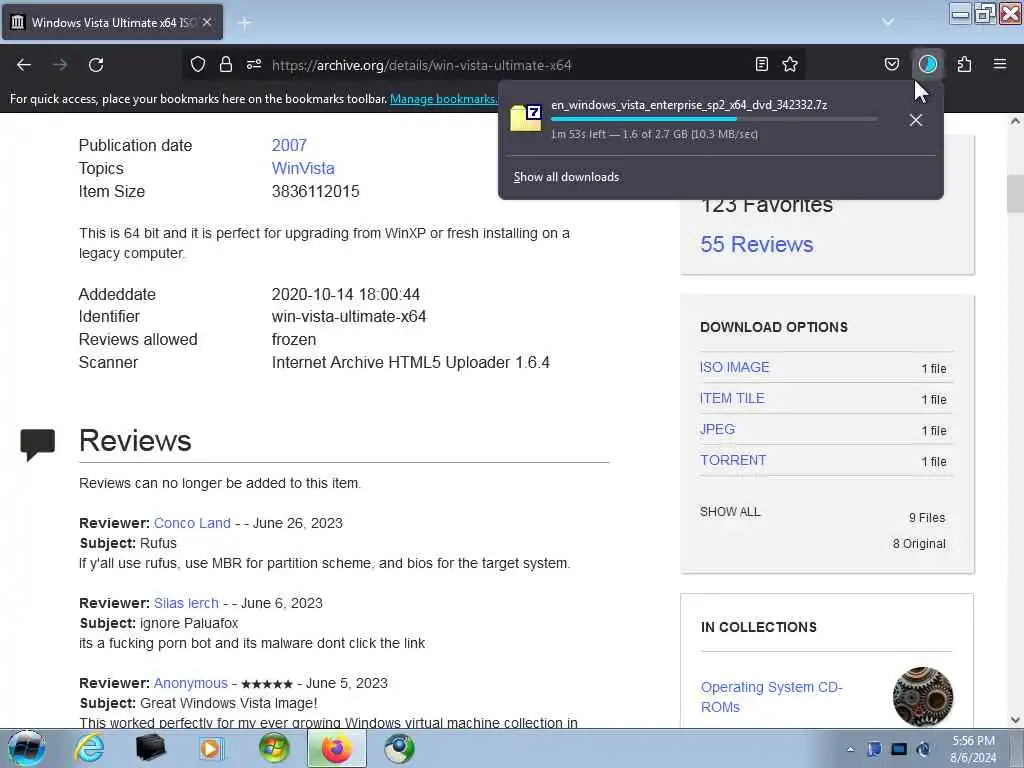Bookmark this page with the star icon

click(790, 64)
